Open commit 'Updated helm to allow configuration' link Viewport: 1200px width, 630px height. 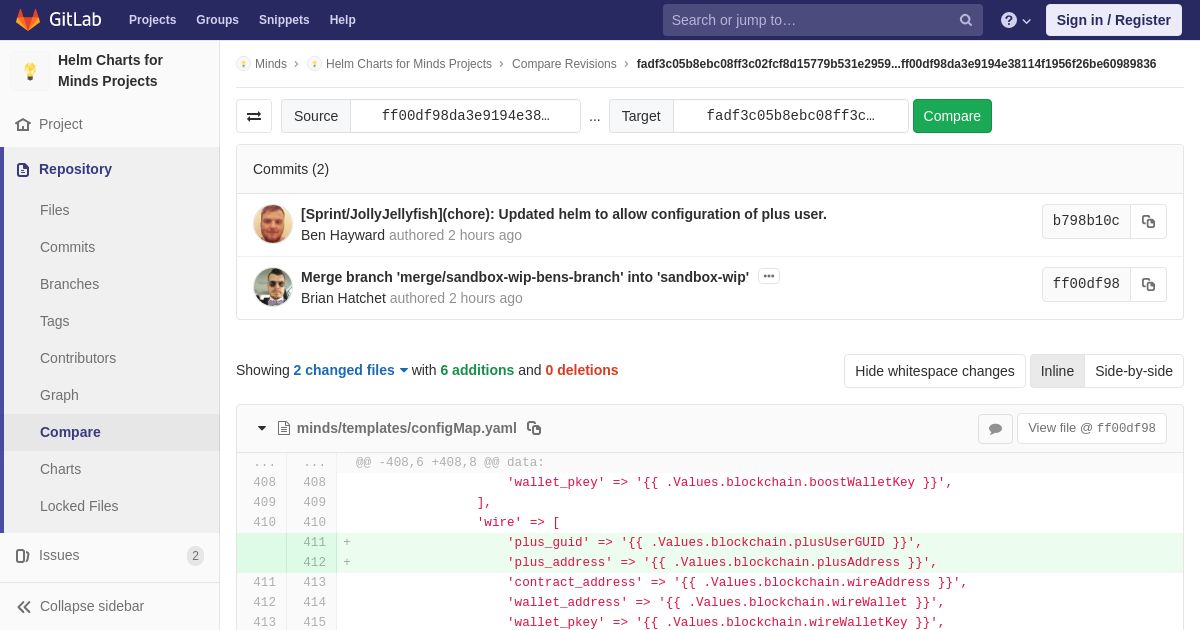pos(564,214)
